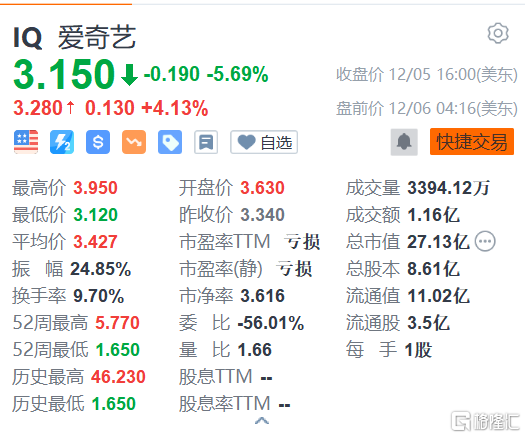Click the orange downtrend chart icon
The height and width of the screenshot is (438, 526).
click(134, 142)
